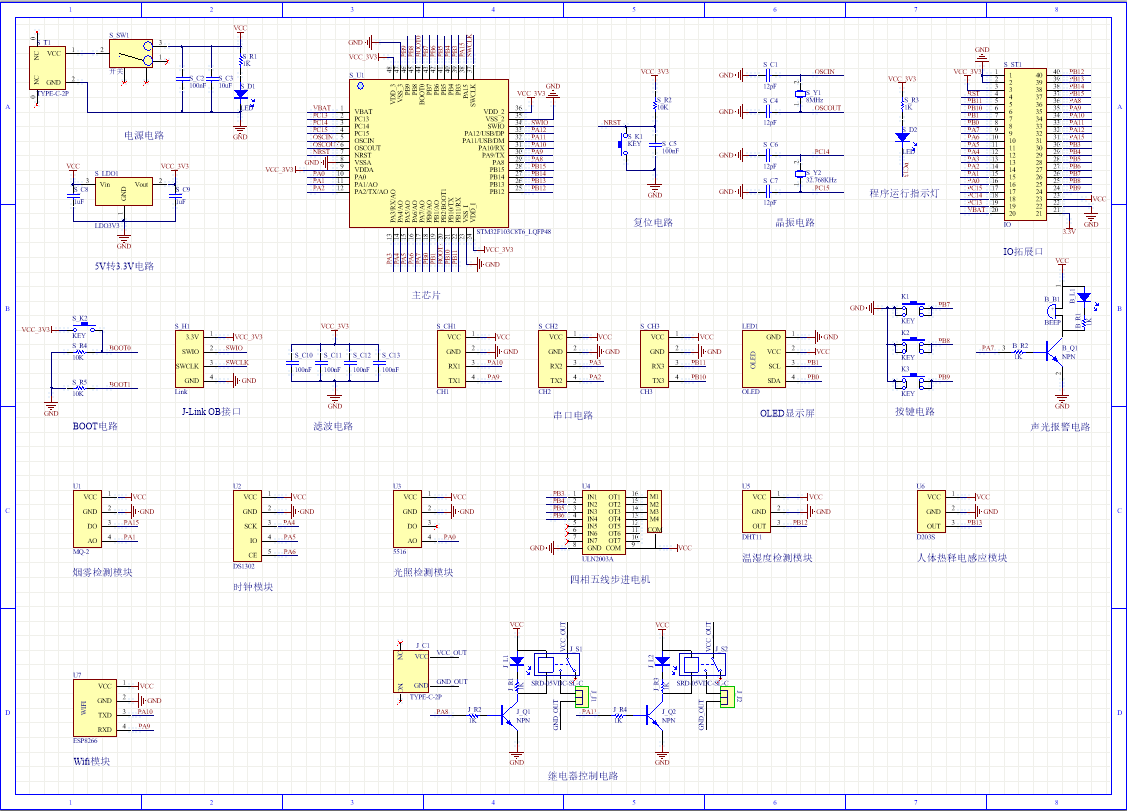Click the '四相五线步进电机' label

[610, 579]
